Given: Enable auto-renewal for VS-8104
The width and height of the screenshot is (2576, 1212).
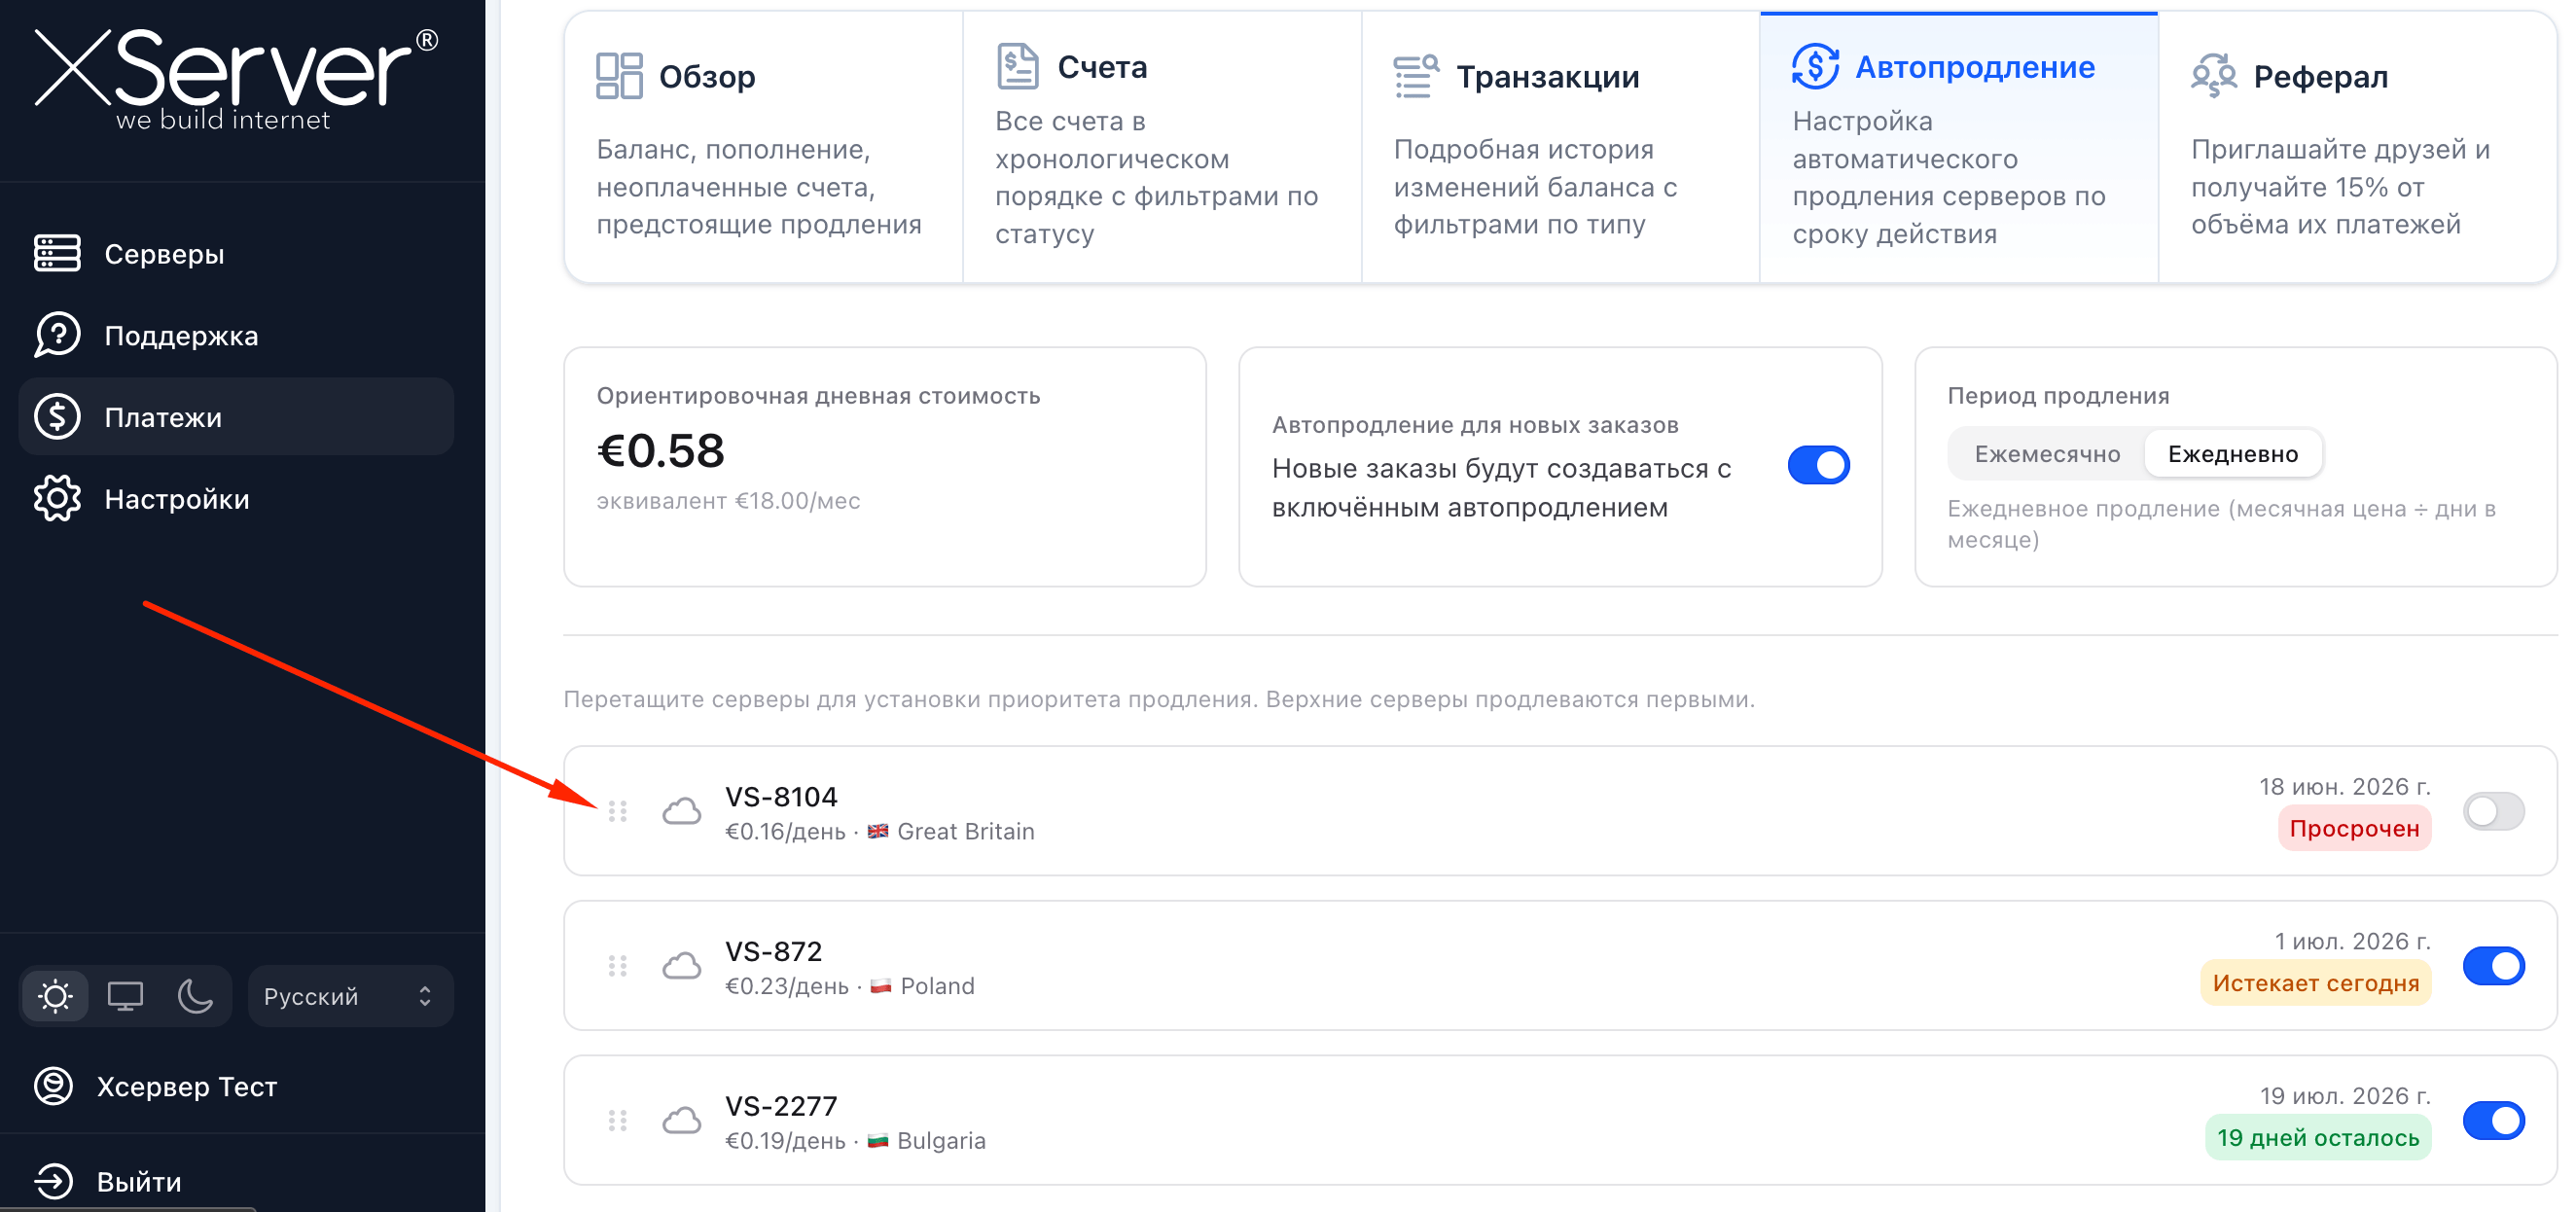Looking at the screenshot, I should tap(2493, 811).
